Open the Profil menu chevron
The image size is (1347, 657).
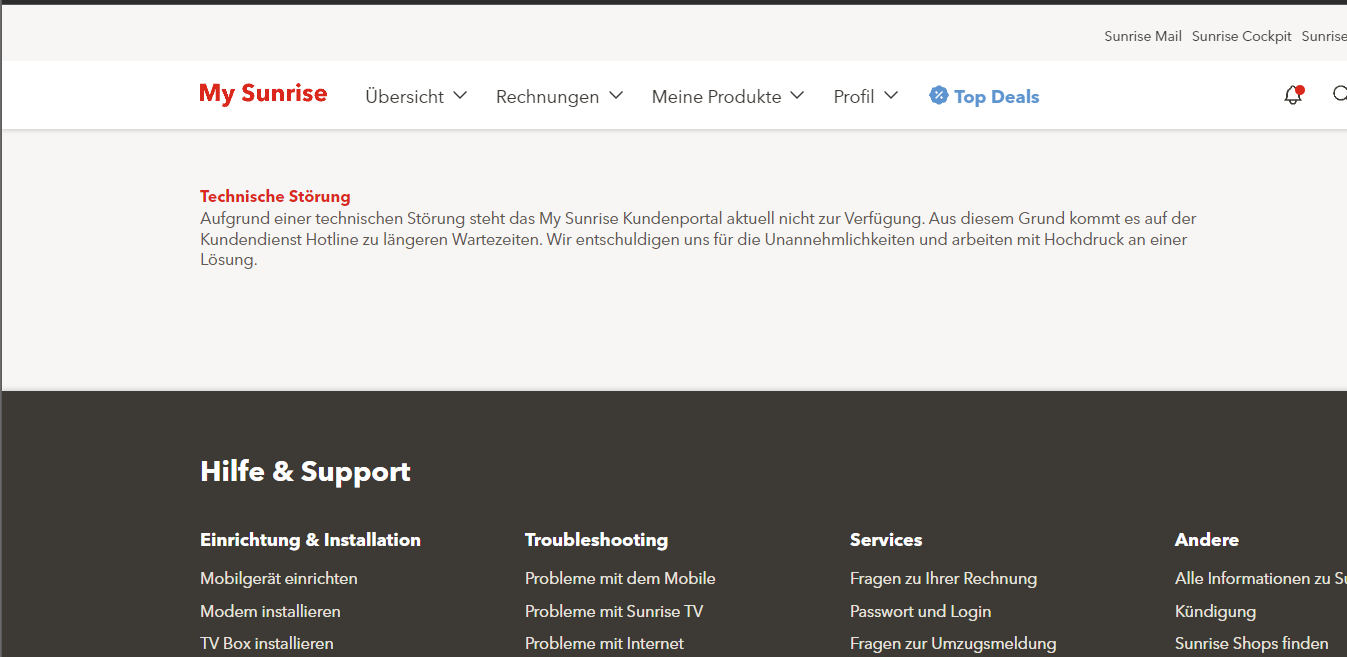pyautogui.click(x=891, y=95)
